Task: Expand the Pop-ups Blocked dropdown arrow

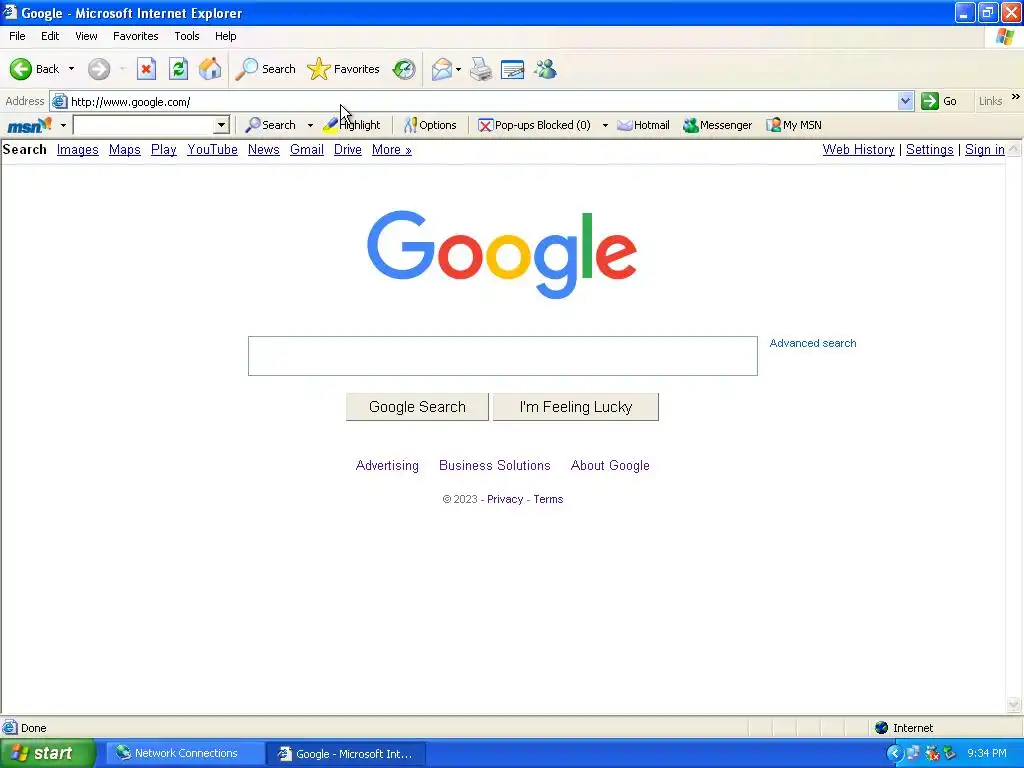Action: point(605,125)
